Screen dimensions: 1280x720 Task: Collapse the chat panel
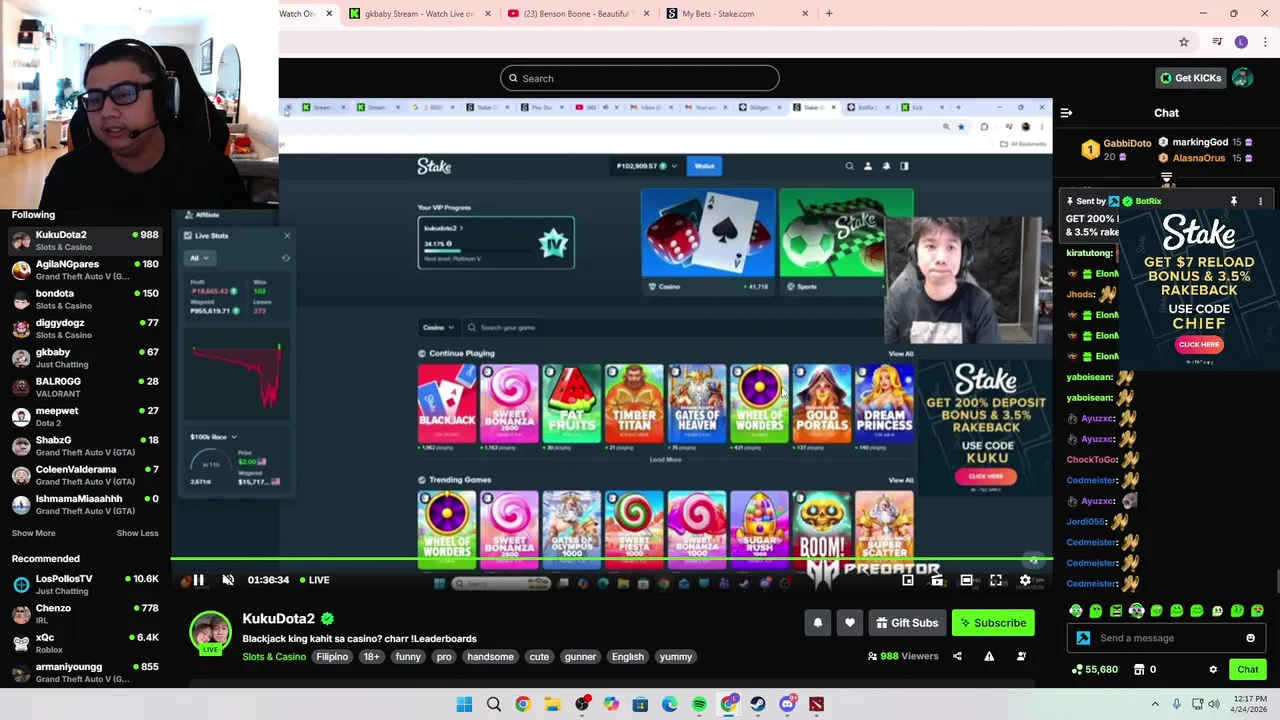click(x=1066, y=113)
